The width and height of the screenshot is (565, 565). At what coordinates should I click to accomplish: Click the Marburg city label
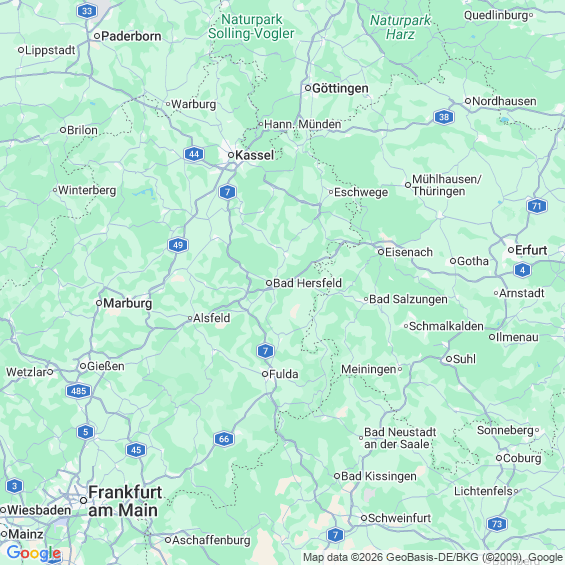click(x=128, y=303)
